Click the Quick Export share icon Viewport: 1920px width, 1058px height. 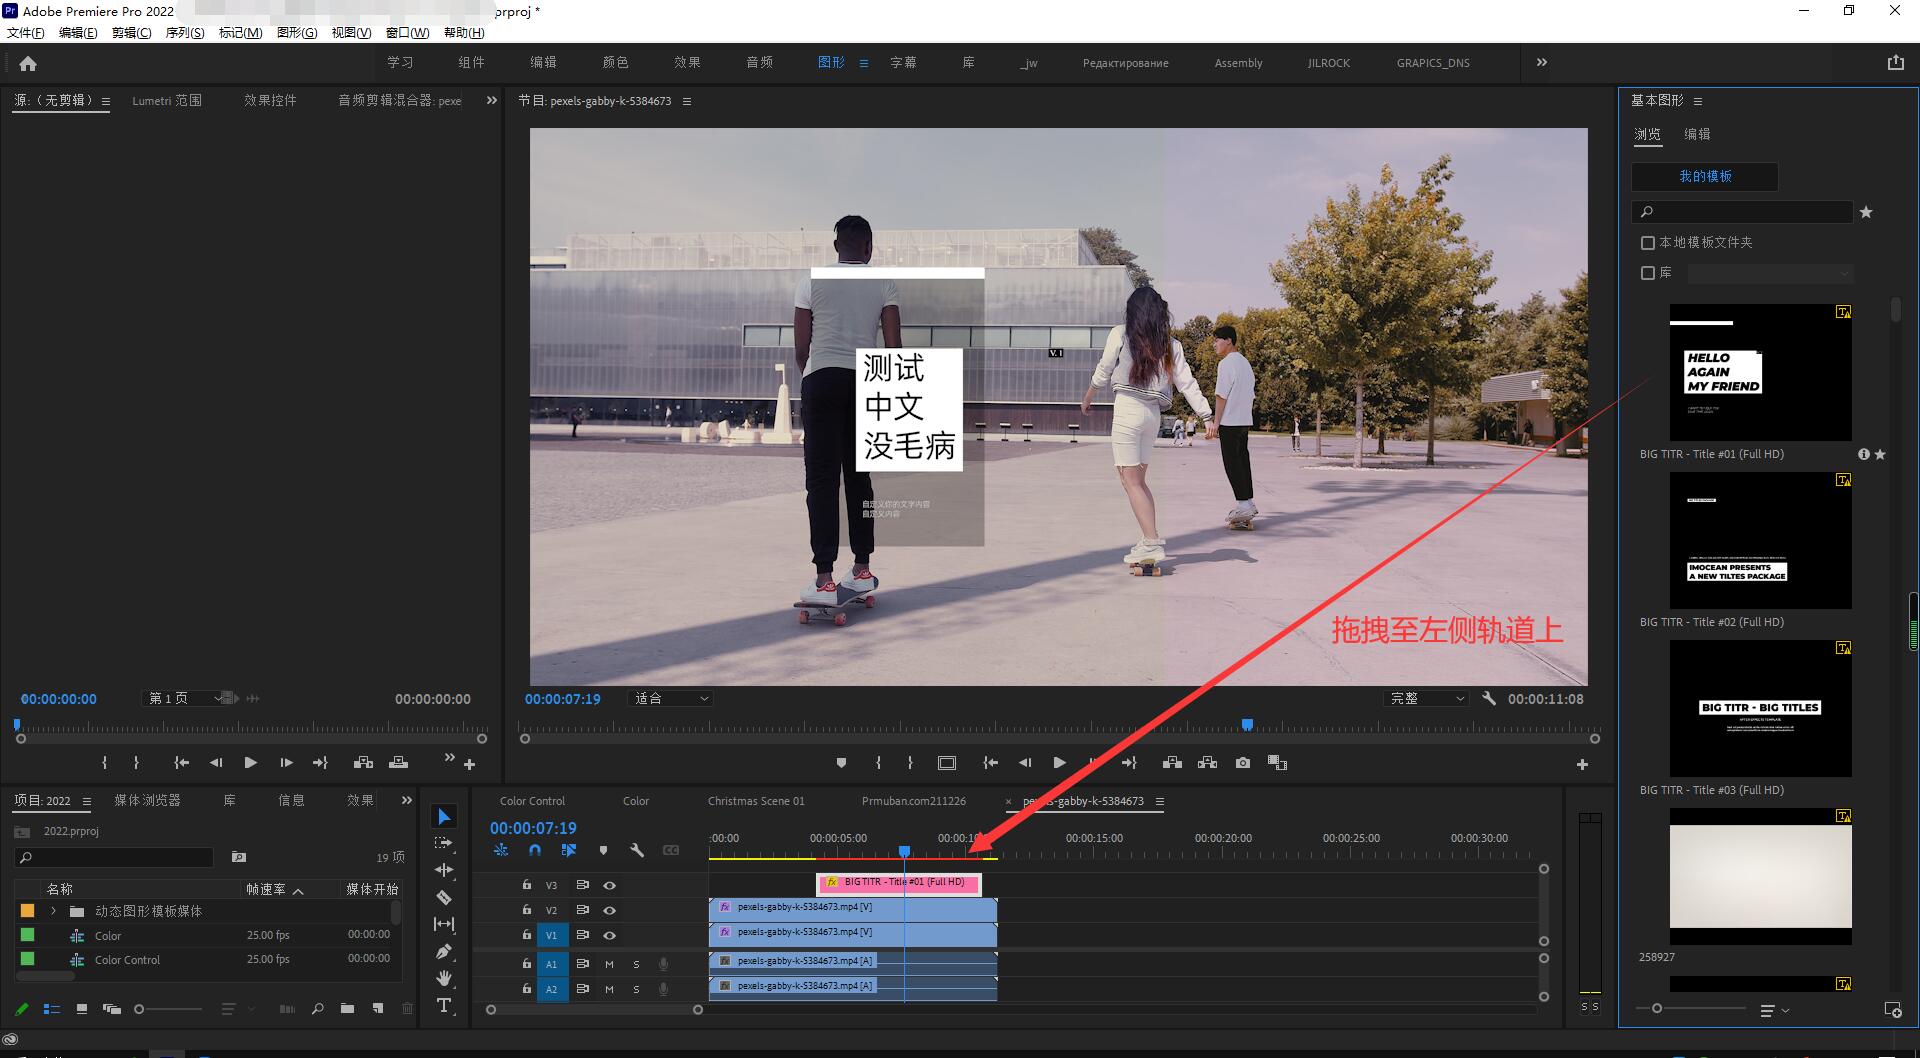point(1895,63)
